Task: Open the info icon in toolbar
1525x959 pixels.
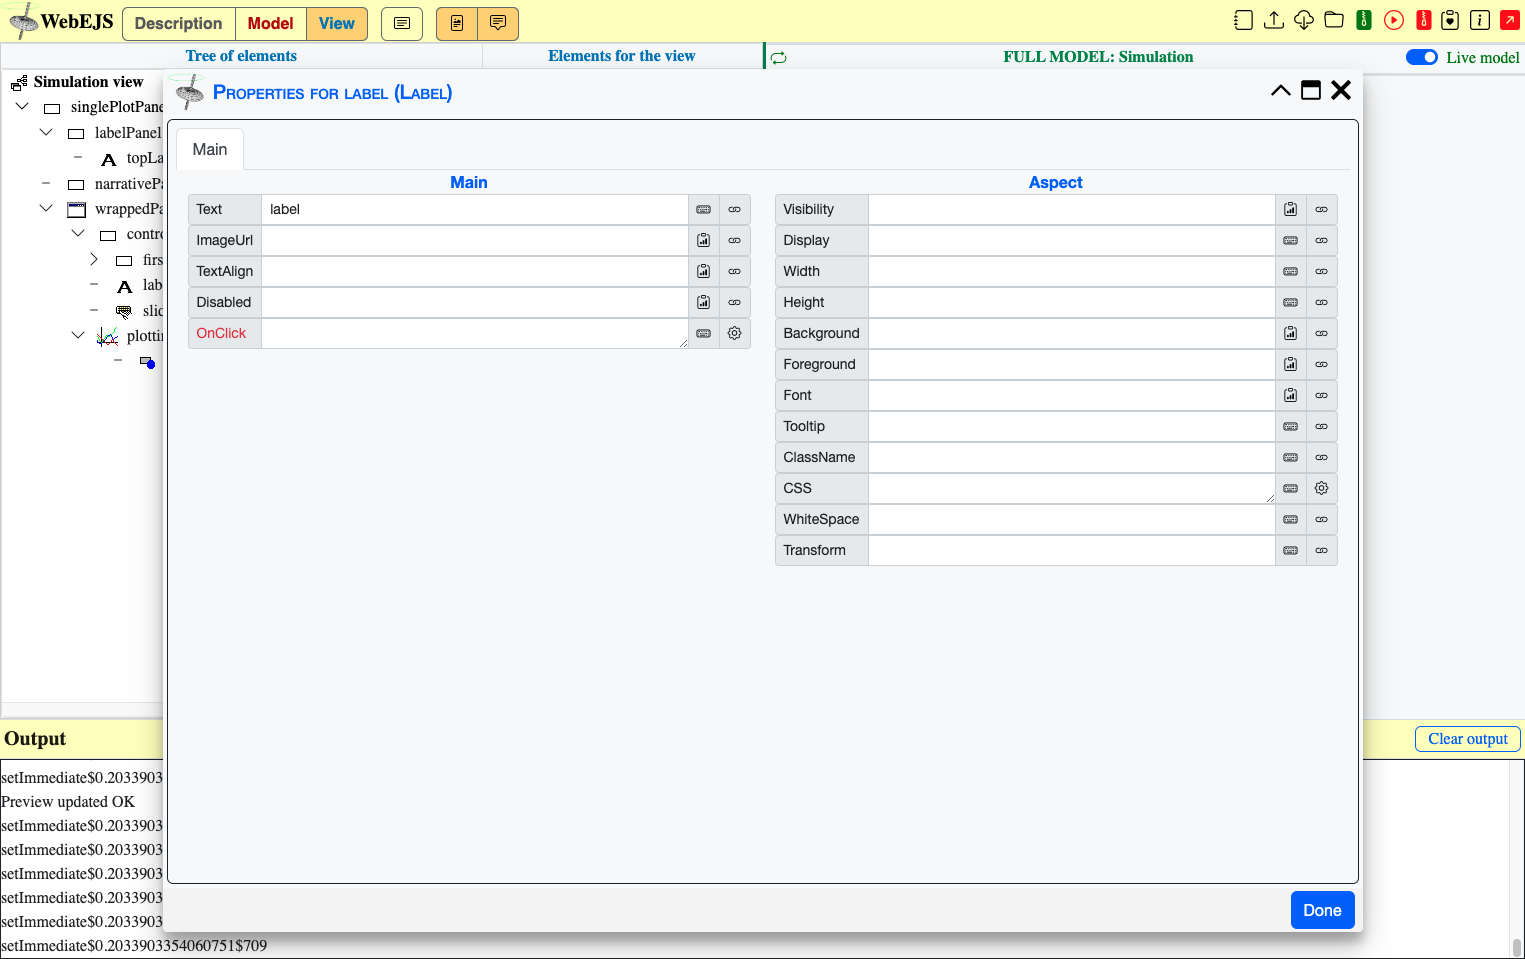Action: (x=1480, y=20)
